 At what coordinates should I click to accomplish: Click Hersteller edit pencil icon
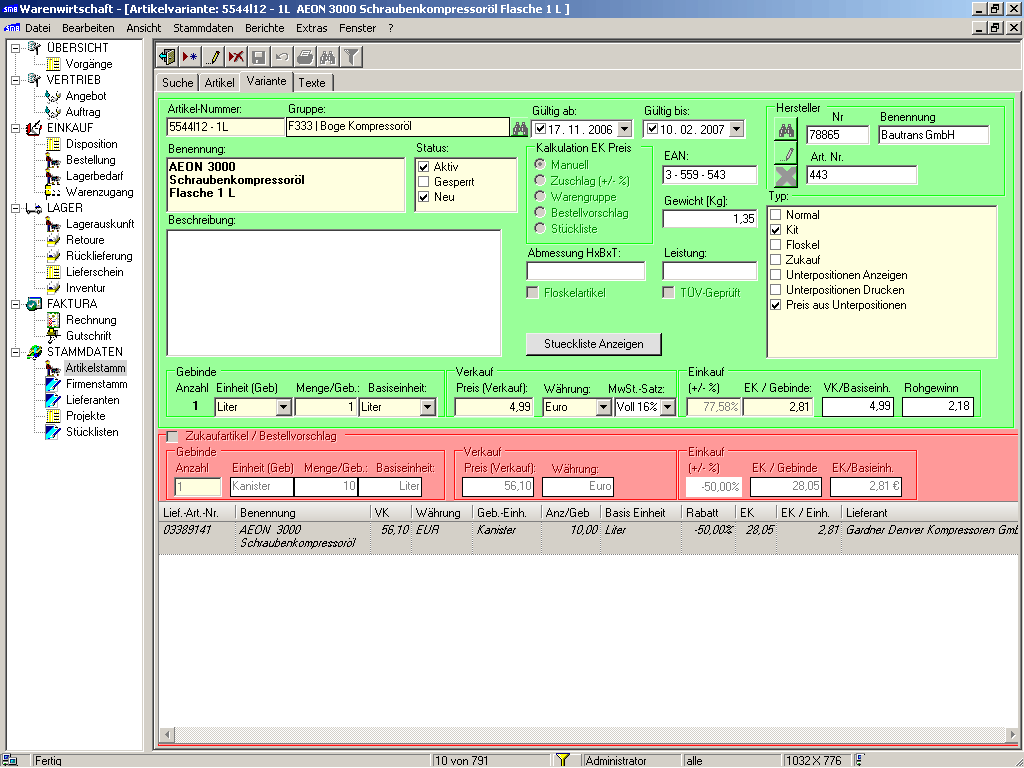tap(786, 153)
